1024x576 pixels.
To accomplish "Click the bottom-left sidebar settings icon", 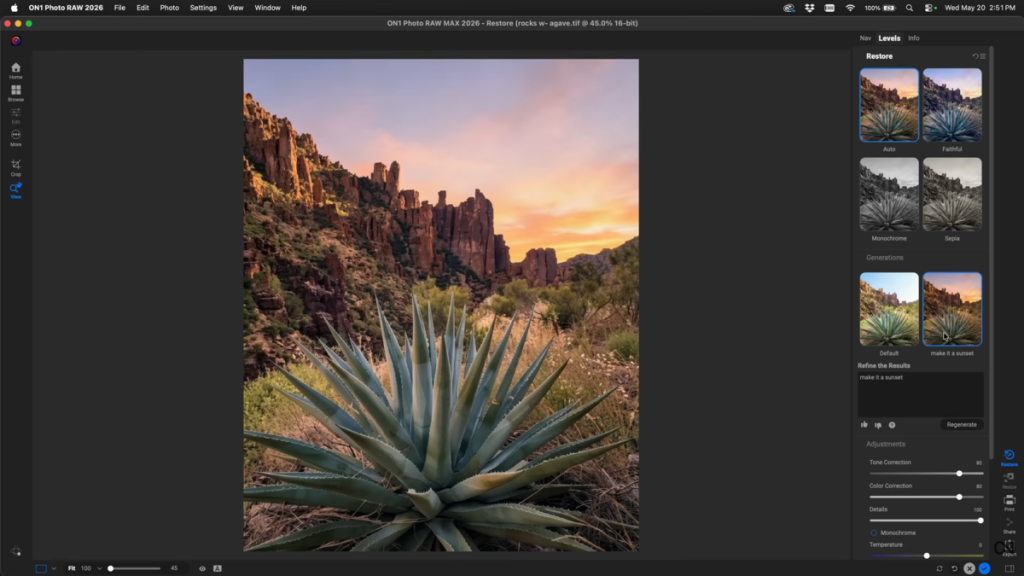I will point(16,551).
